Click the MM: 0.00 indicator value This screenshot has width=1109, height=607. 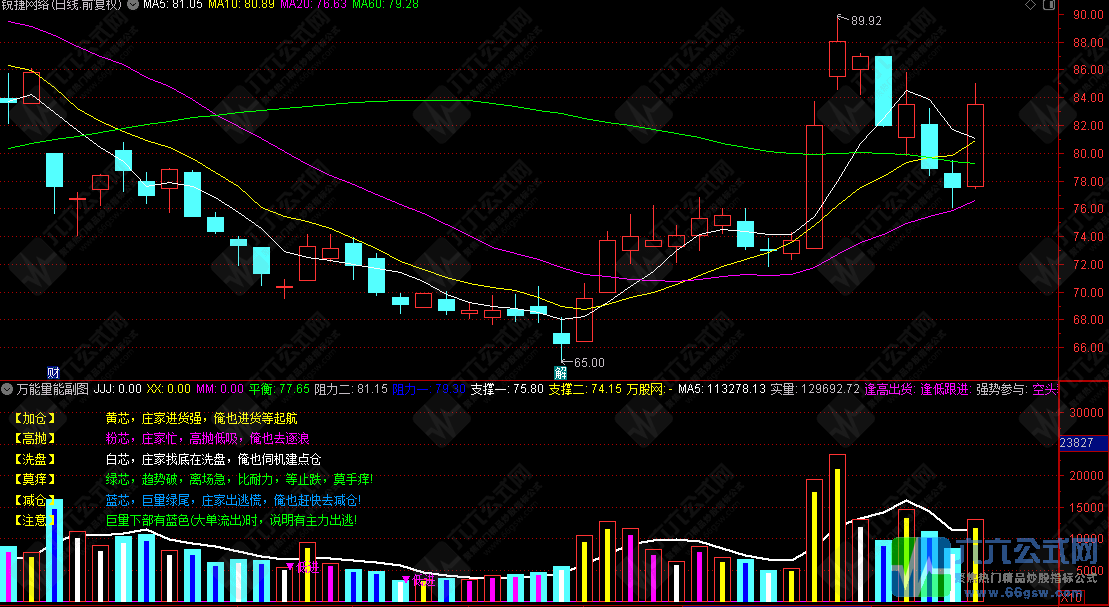pos(219,389)
